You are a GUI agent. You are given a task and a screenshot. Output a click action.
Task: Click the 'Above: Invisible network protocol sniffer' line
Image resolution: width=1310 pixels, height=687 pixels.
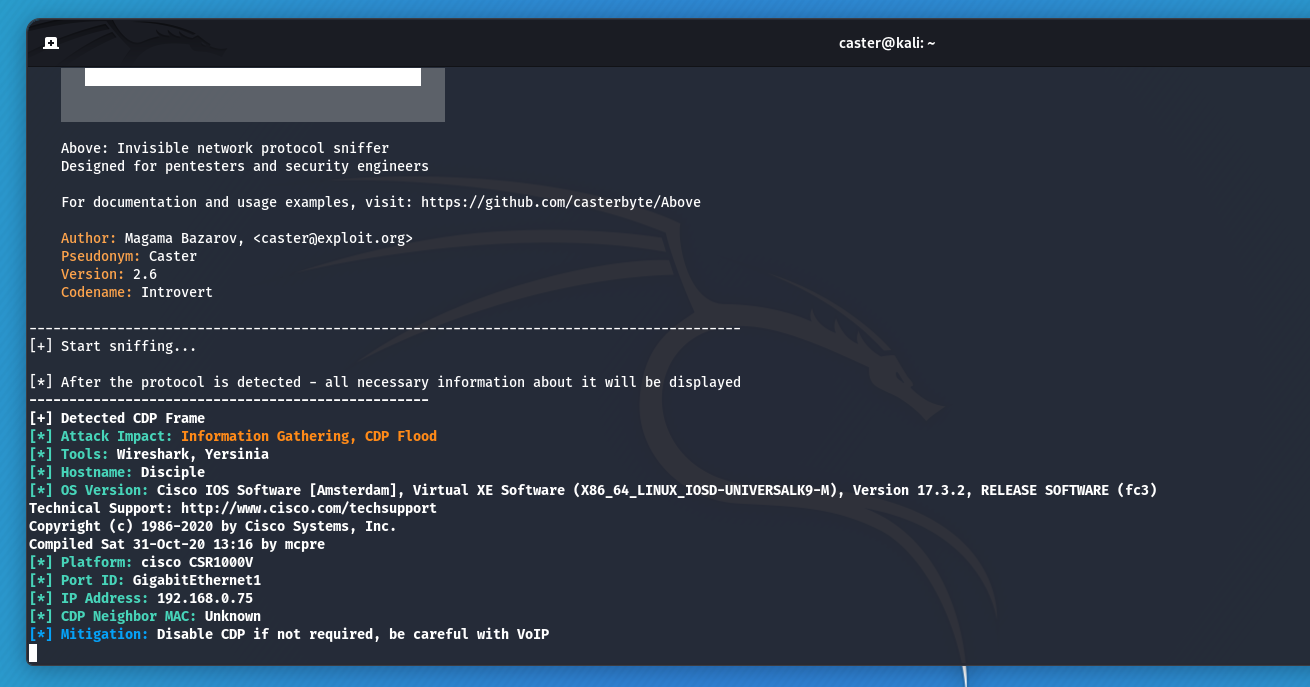[x=225, y=148]
